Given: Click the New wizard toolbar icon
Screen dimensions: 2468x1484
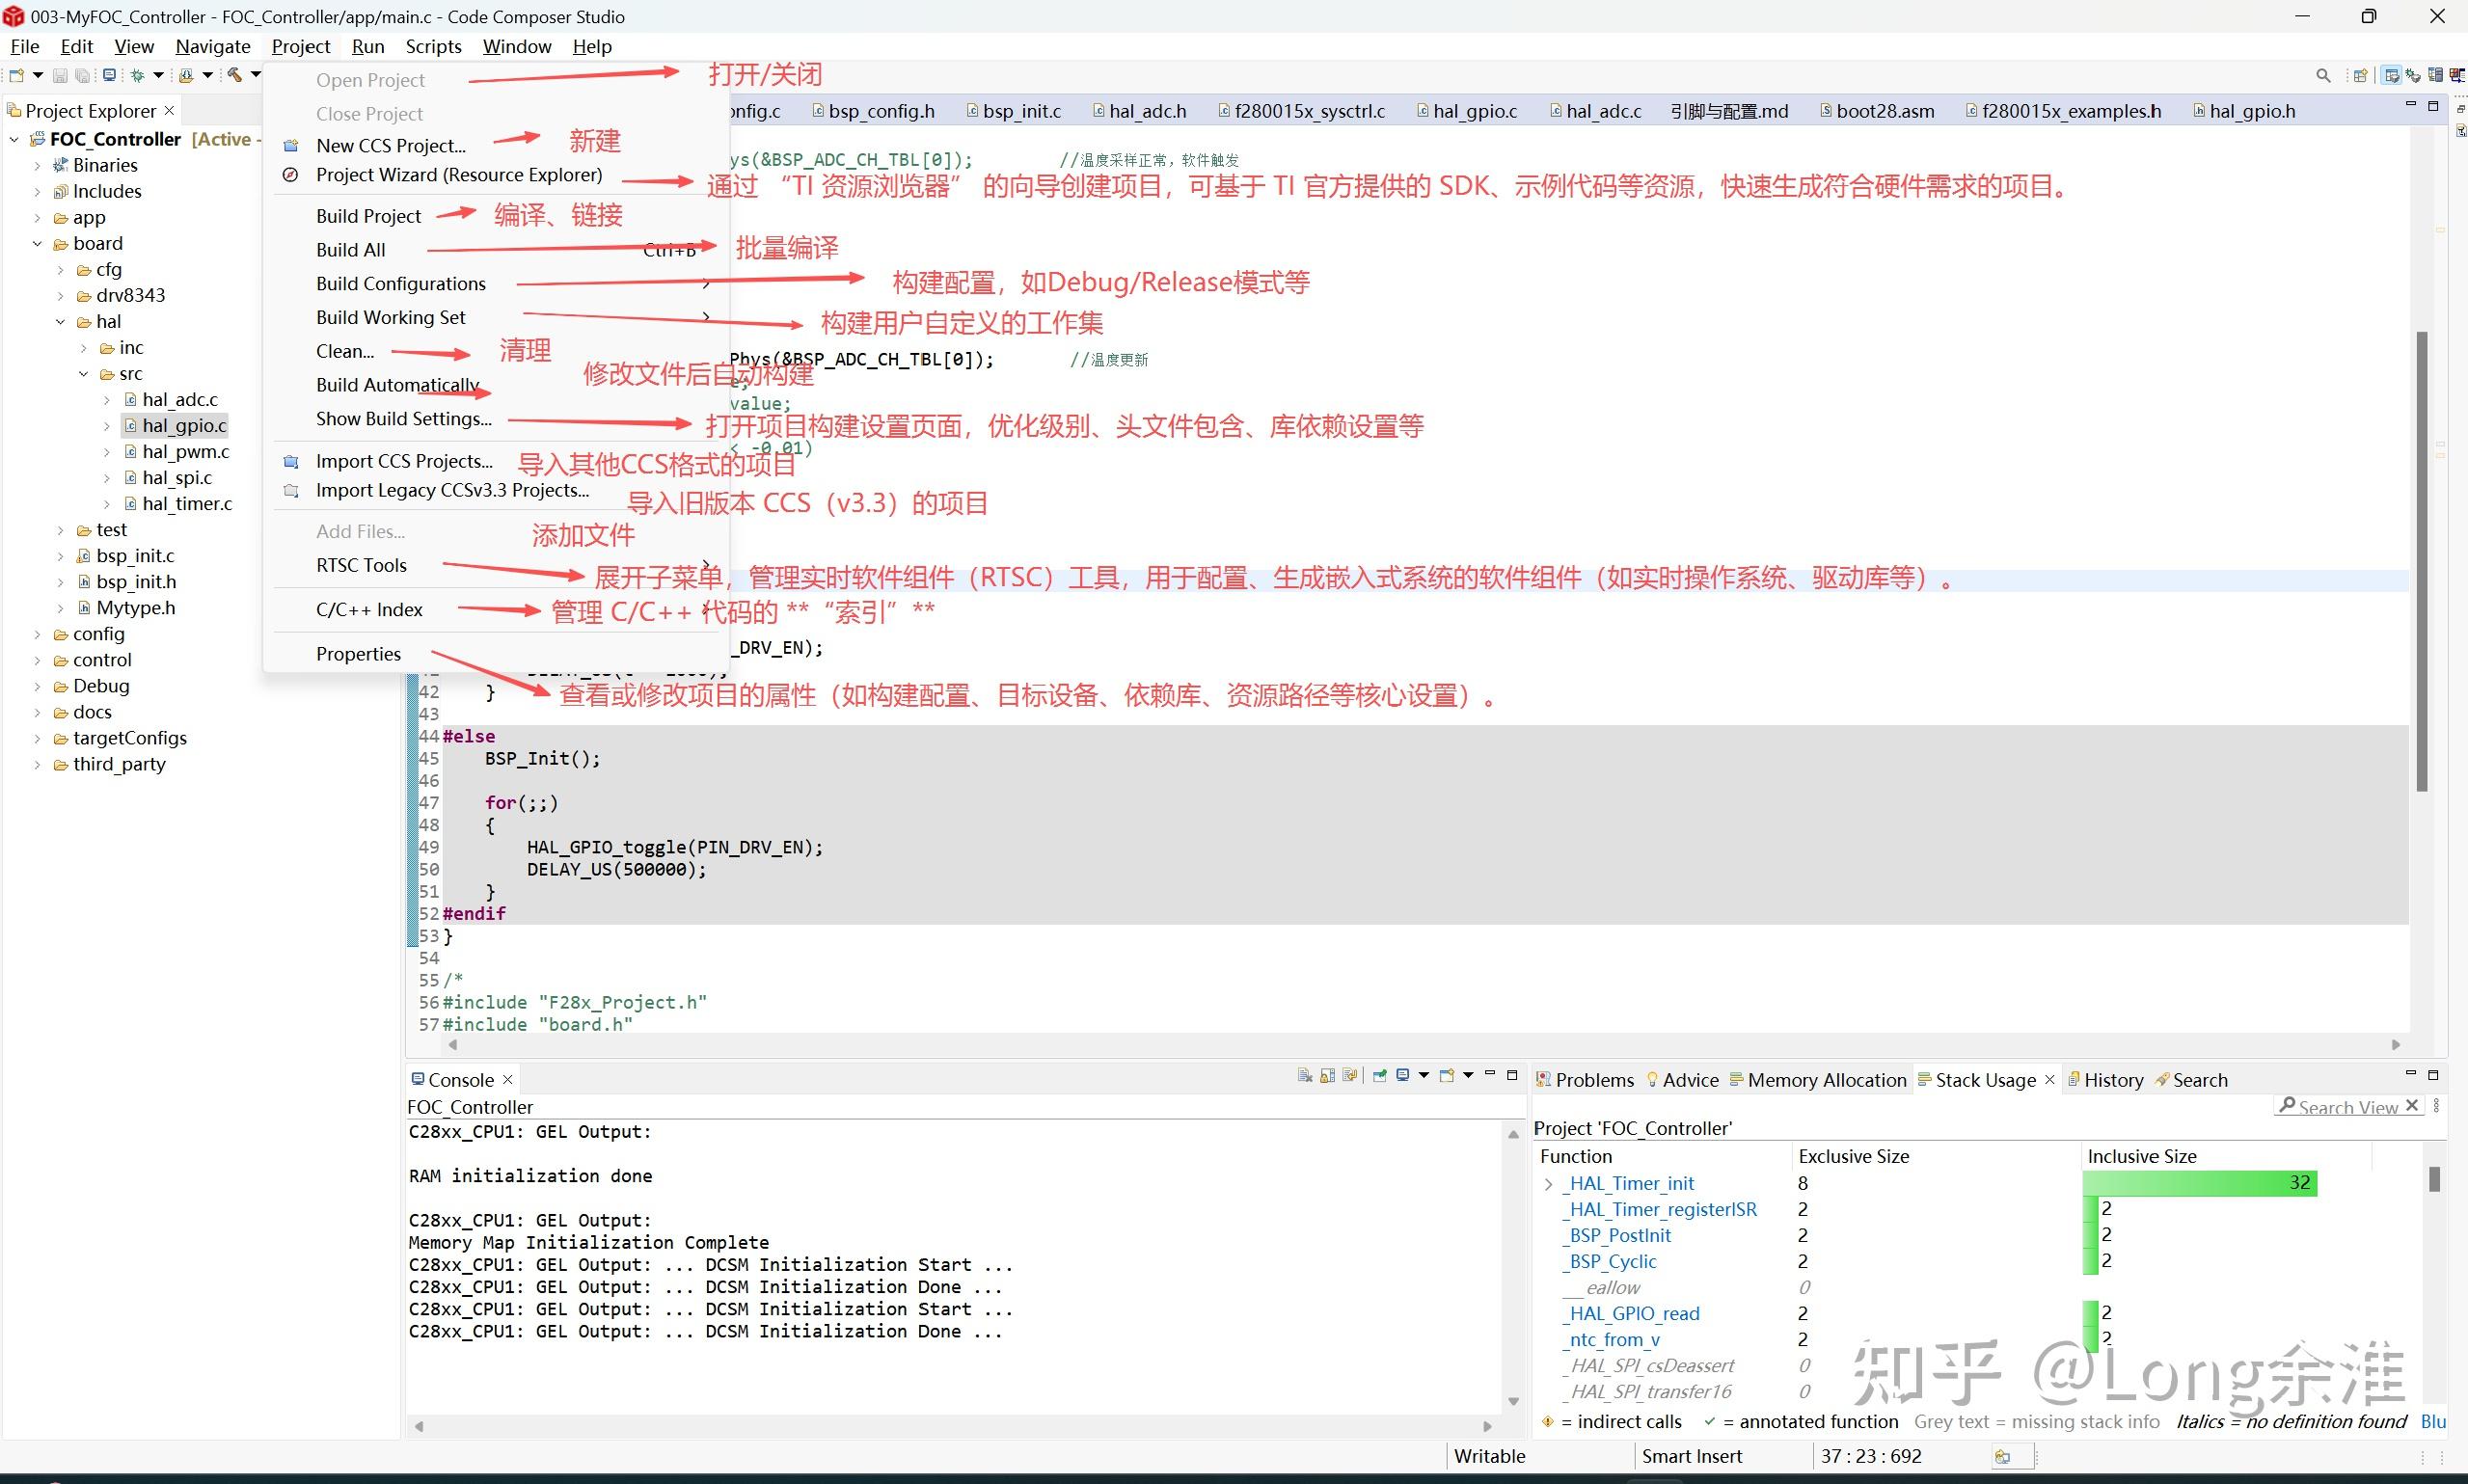Looking at the screenshot, I should tap(16, 75).
